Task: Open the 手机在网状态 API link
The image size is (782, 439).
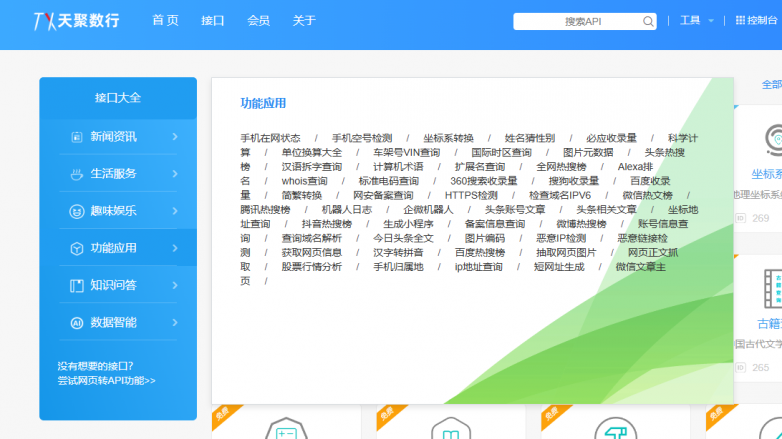Action: click(x=270, y=138)
